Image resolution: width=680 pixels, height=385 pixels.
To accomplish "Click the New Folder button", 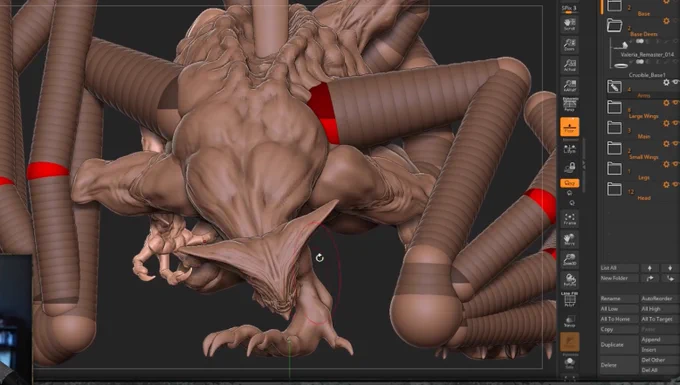I will [x=619, y=278].
